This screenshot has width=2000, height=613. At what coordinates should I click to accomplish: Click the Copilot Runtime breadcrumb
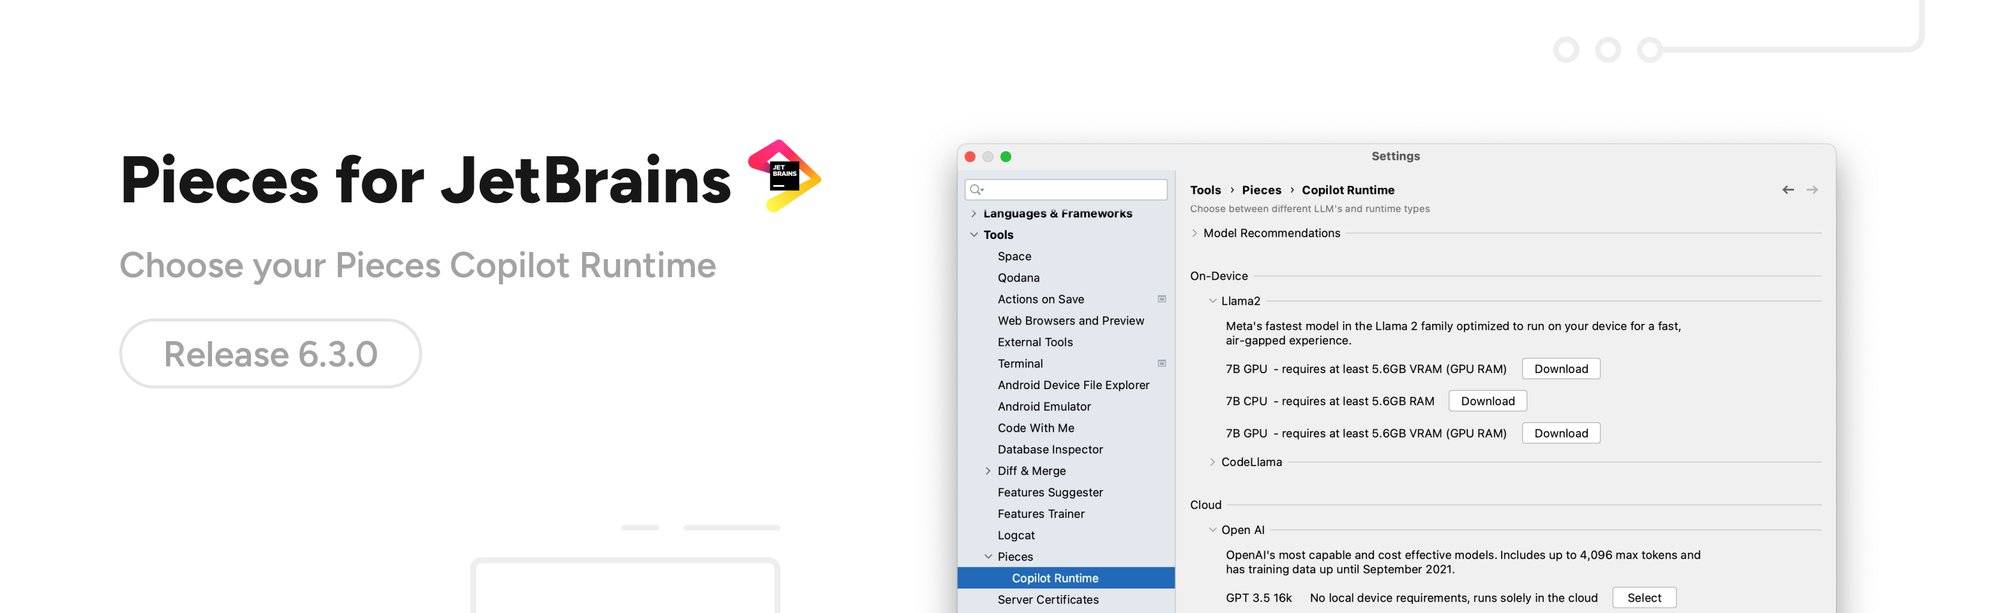pos(1348,190)
